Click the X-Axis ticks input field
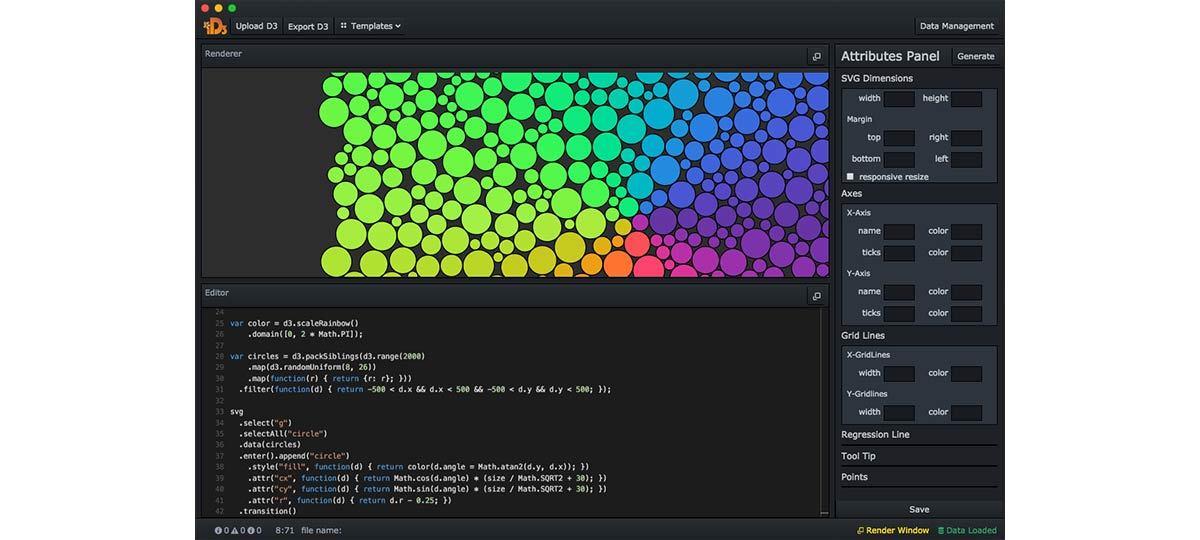 (899, 253)
